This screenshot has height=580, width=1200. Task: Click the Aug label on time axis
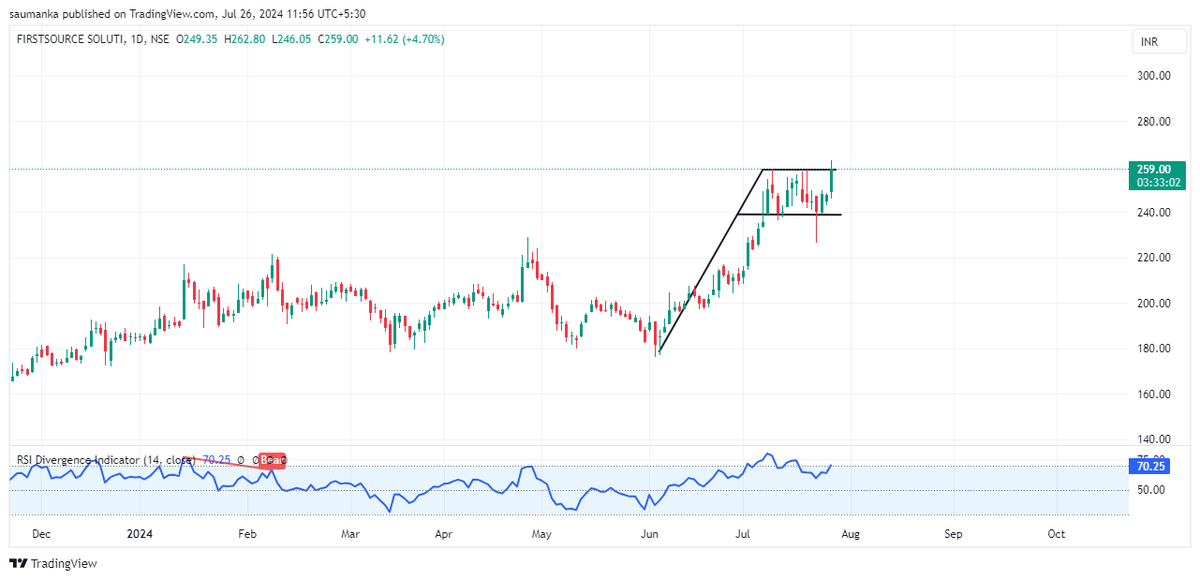pos(850,534)
